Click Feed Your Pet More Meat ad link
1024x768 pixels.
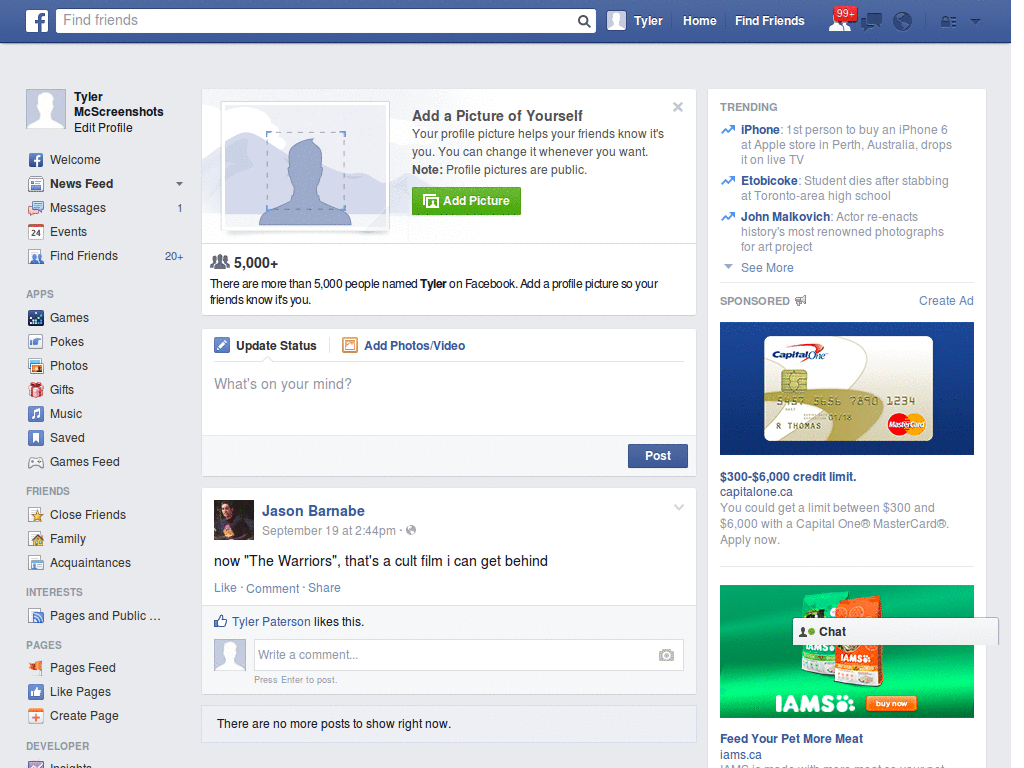(791, 739)
